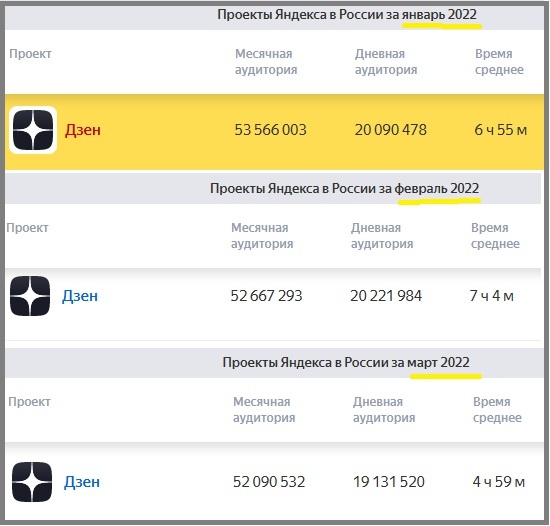Select monthly audience value 52 090 532
550x526 pixels.
[269, 482]
